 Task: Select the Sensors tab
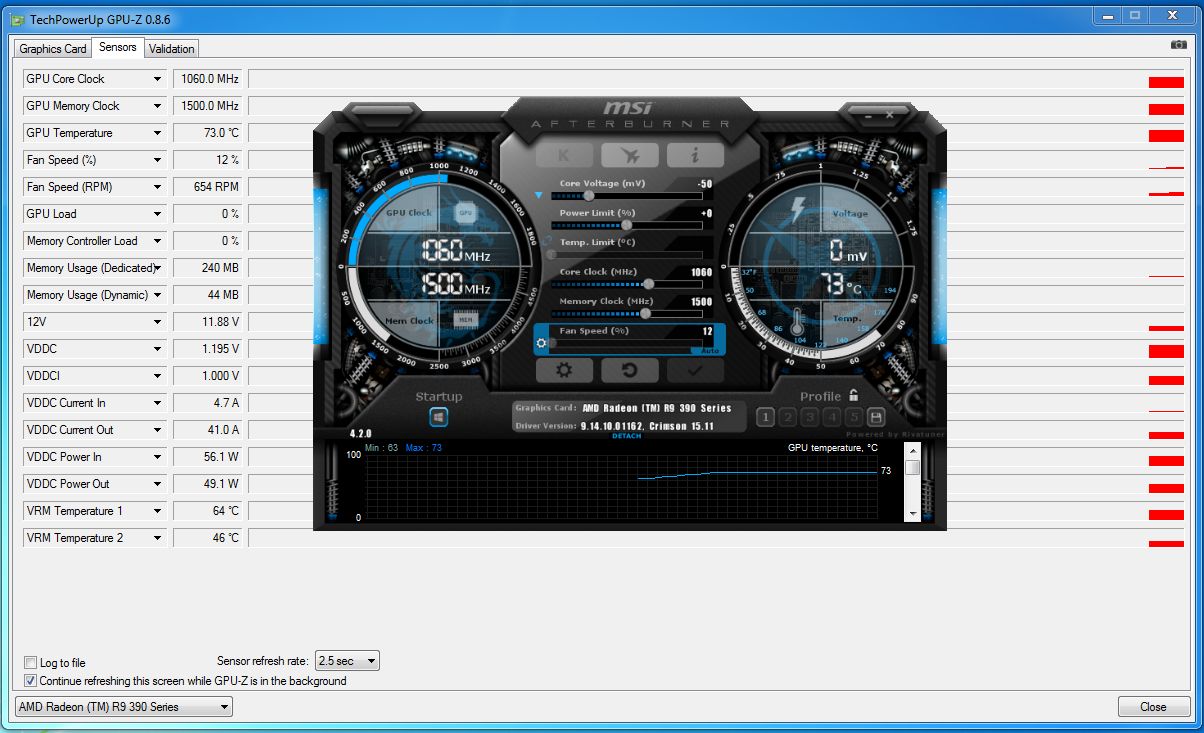pyautogui.click(x=118, y=47)
